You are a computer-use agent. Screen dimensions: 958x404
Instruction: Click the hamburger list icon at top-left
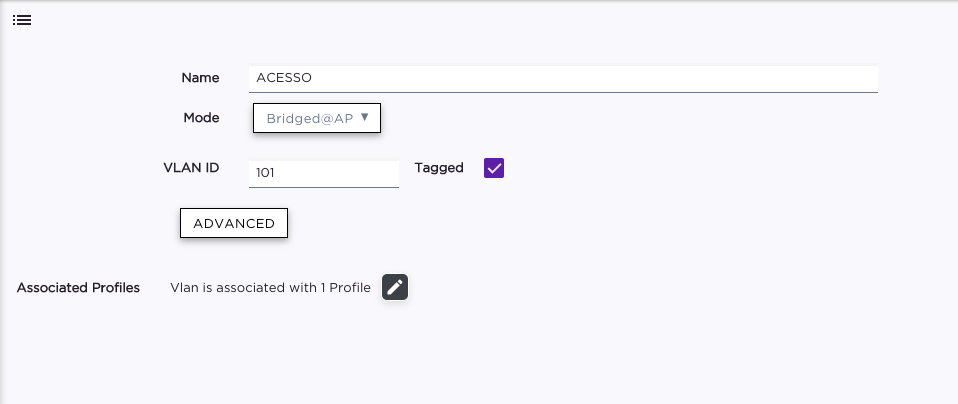pos(22,20)
